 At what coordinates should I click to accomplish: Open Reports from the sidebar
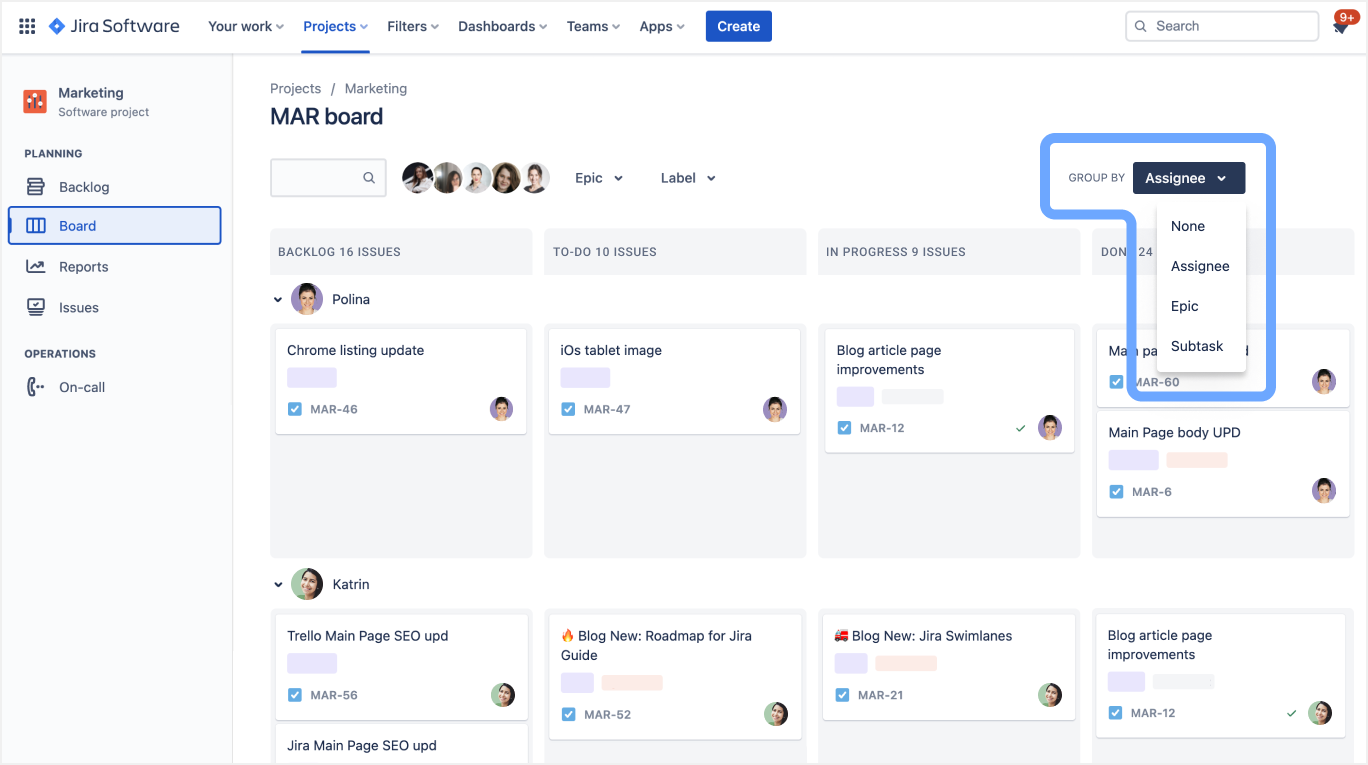click(x=83, y=266)
